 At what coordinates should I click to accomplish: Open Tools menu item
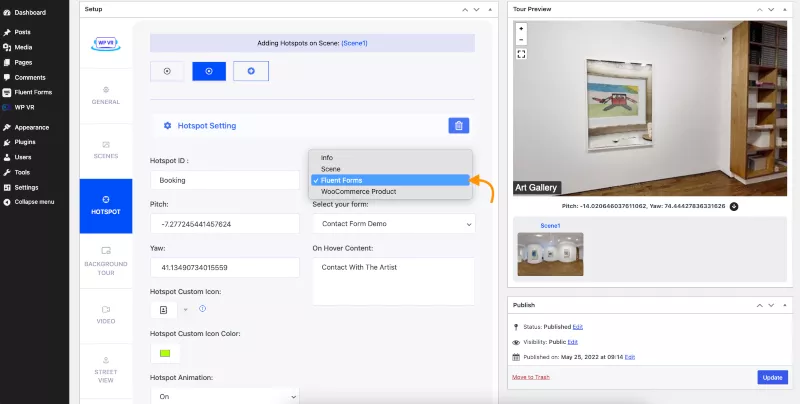coord(17,172)
